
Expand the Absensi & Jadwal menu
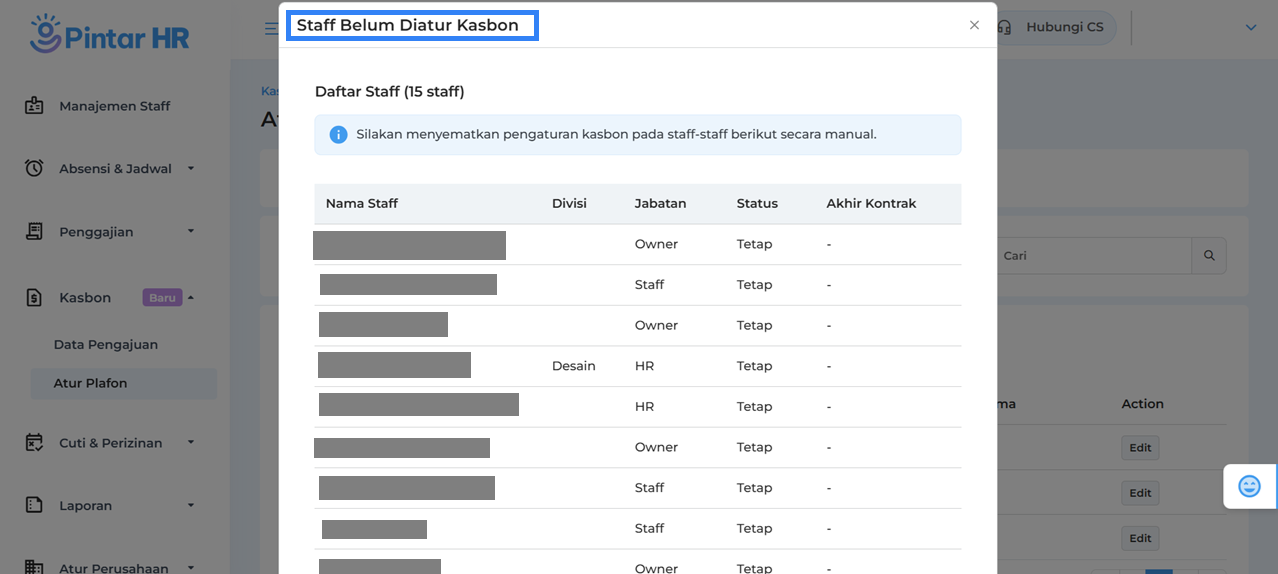(x=191, y=168)
